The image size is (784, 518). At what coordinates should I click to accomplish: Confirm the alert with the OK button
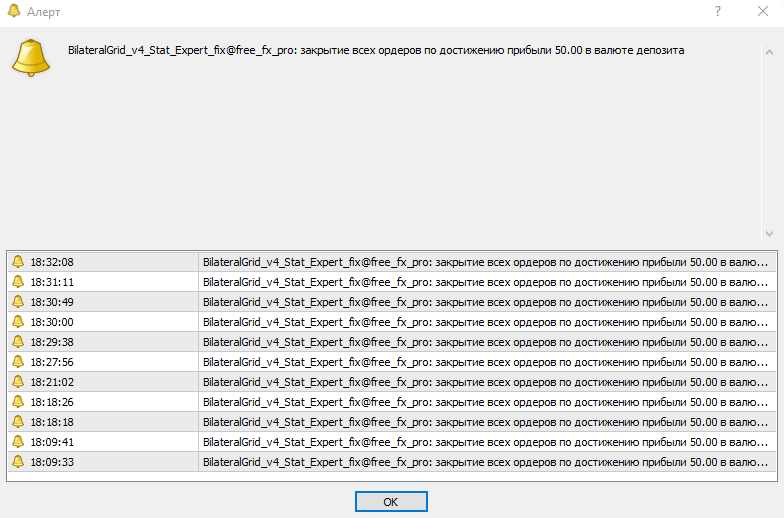pos(391,502)
